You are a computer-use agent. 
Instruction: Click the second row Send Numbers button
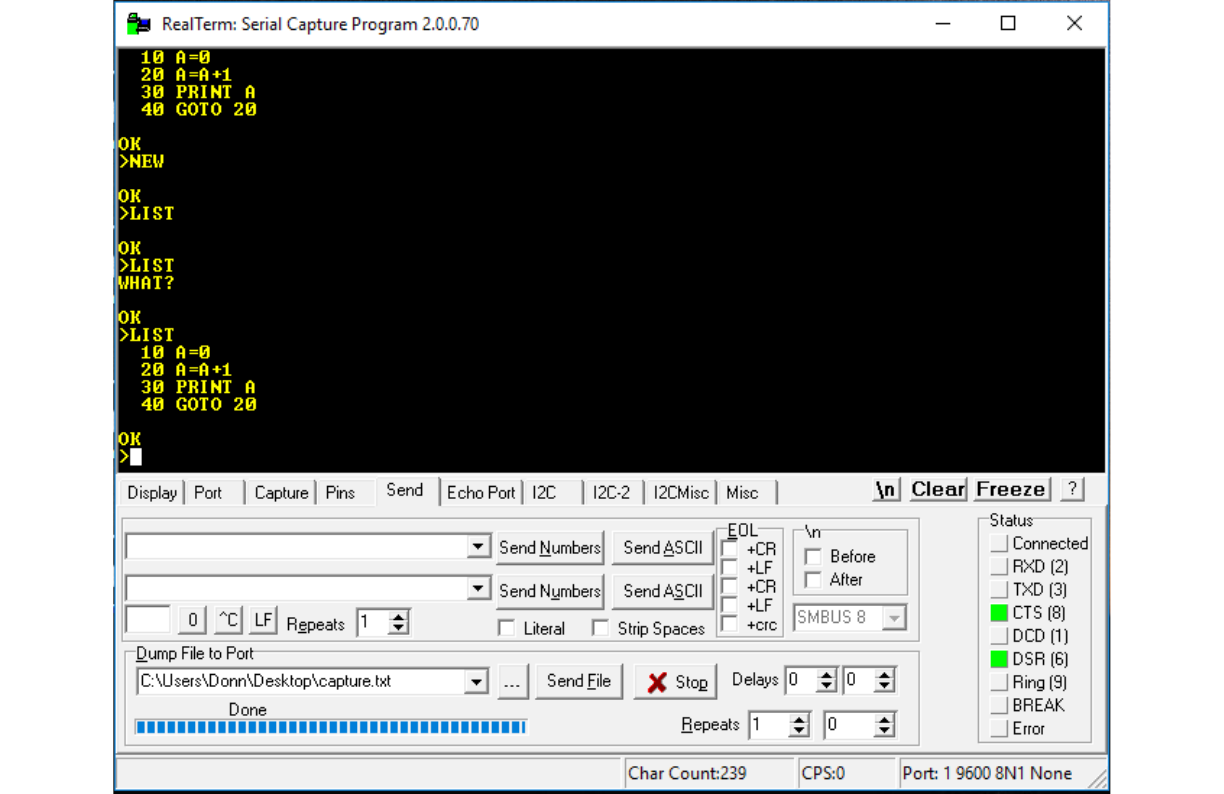(550, 591)
